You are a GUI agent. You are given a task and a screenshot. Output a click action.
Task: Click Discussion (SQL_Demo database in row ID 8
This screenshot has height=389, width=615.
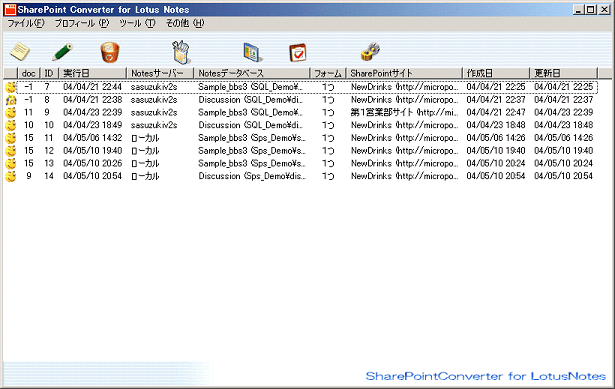click(250, 100)
